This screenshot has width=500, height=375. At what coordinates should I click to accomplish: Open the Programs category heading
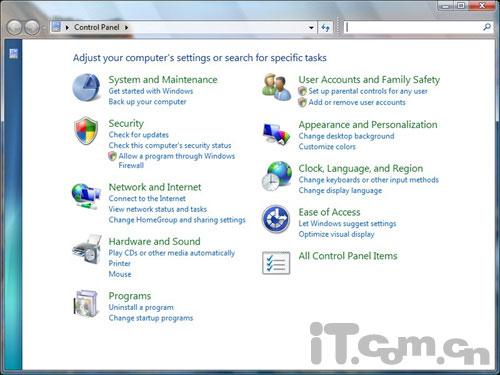[x=130, y=296]
